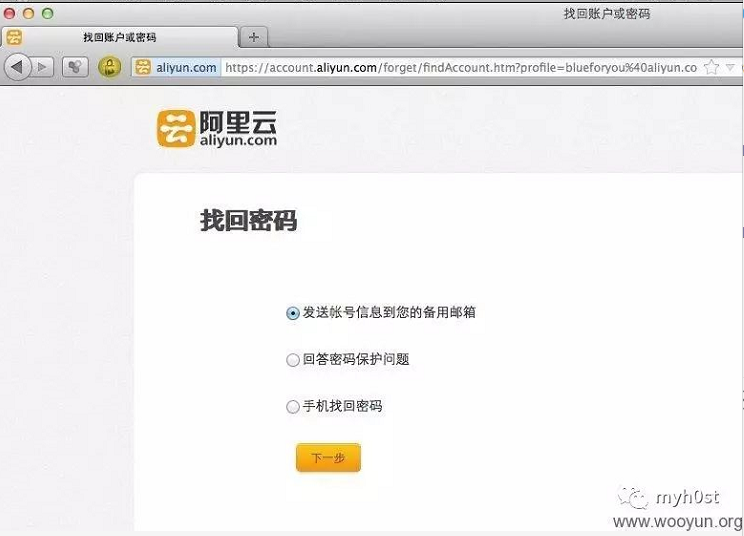Viewport: 744px width, 536px height.
Task: Click the browser back arrow button
Action: 17,67
